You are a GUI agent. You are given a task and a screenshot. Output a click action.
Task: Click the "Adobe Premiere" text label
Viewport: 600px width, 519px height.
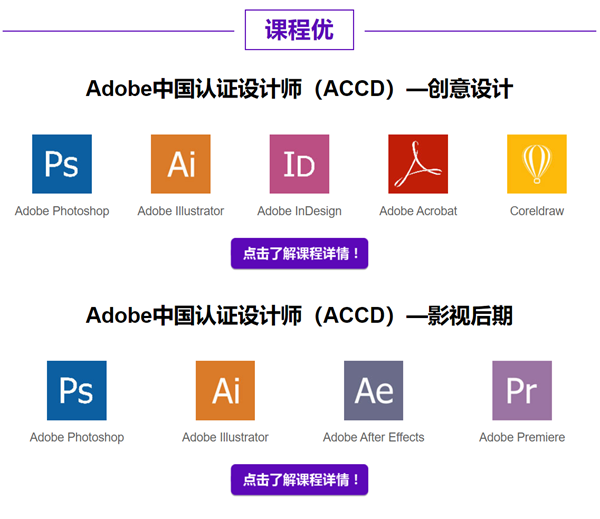pyautogui.click(x=522, y=437)
